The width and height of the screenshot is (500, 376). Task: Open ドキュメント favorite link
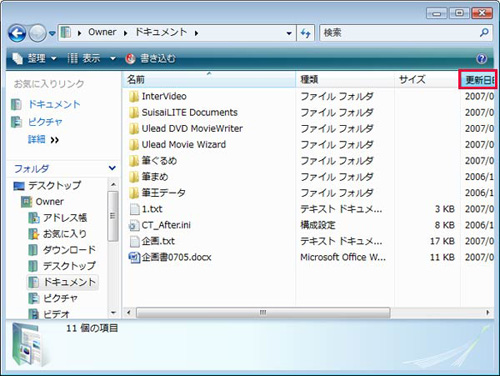[54, 104]
